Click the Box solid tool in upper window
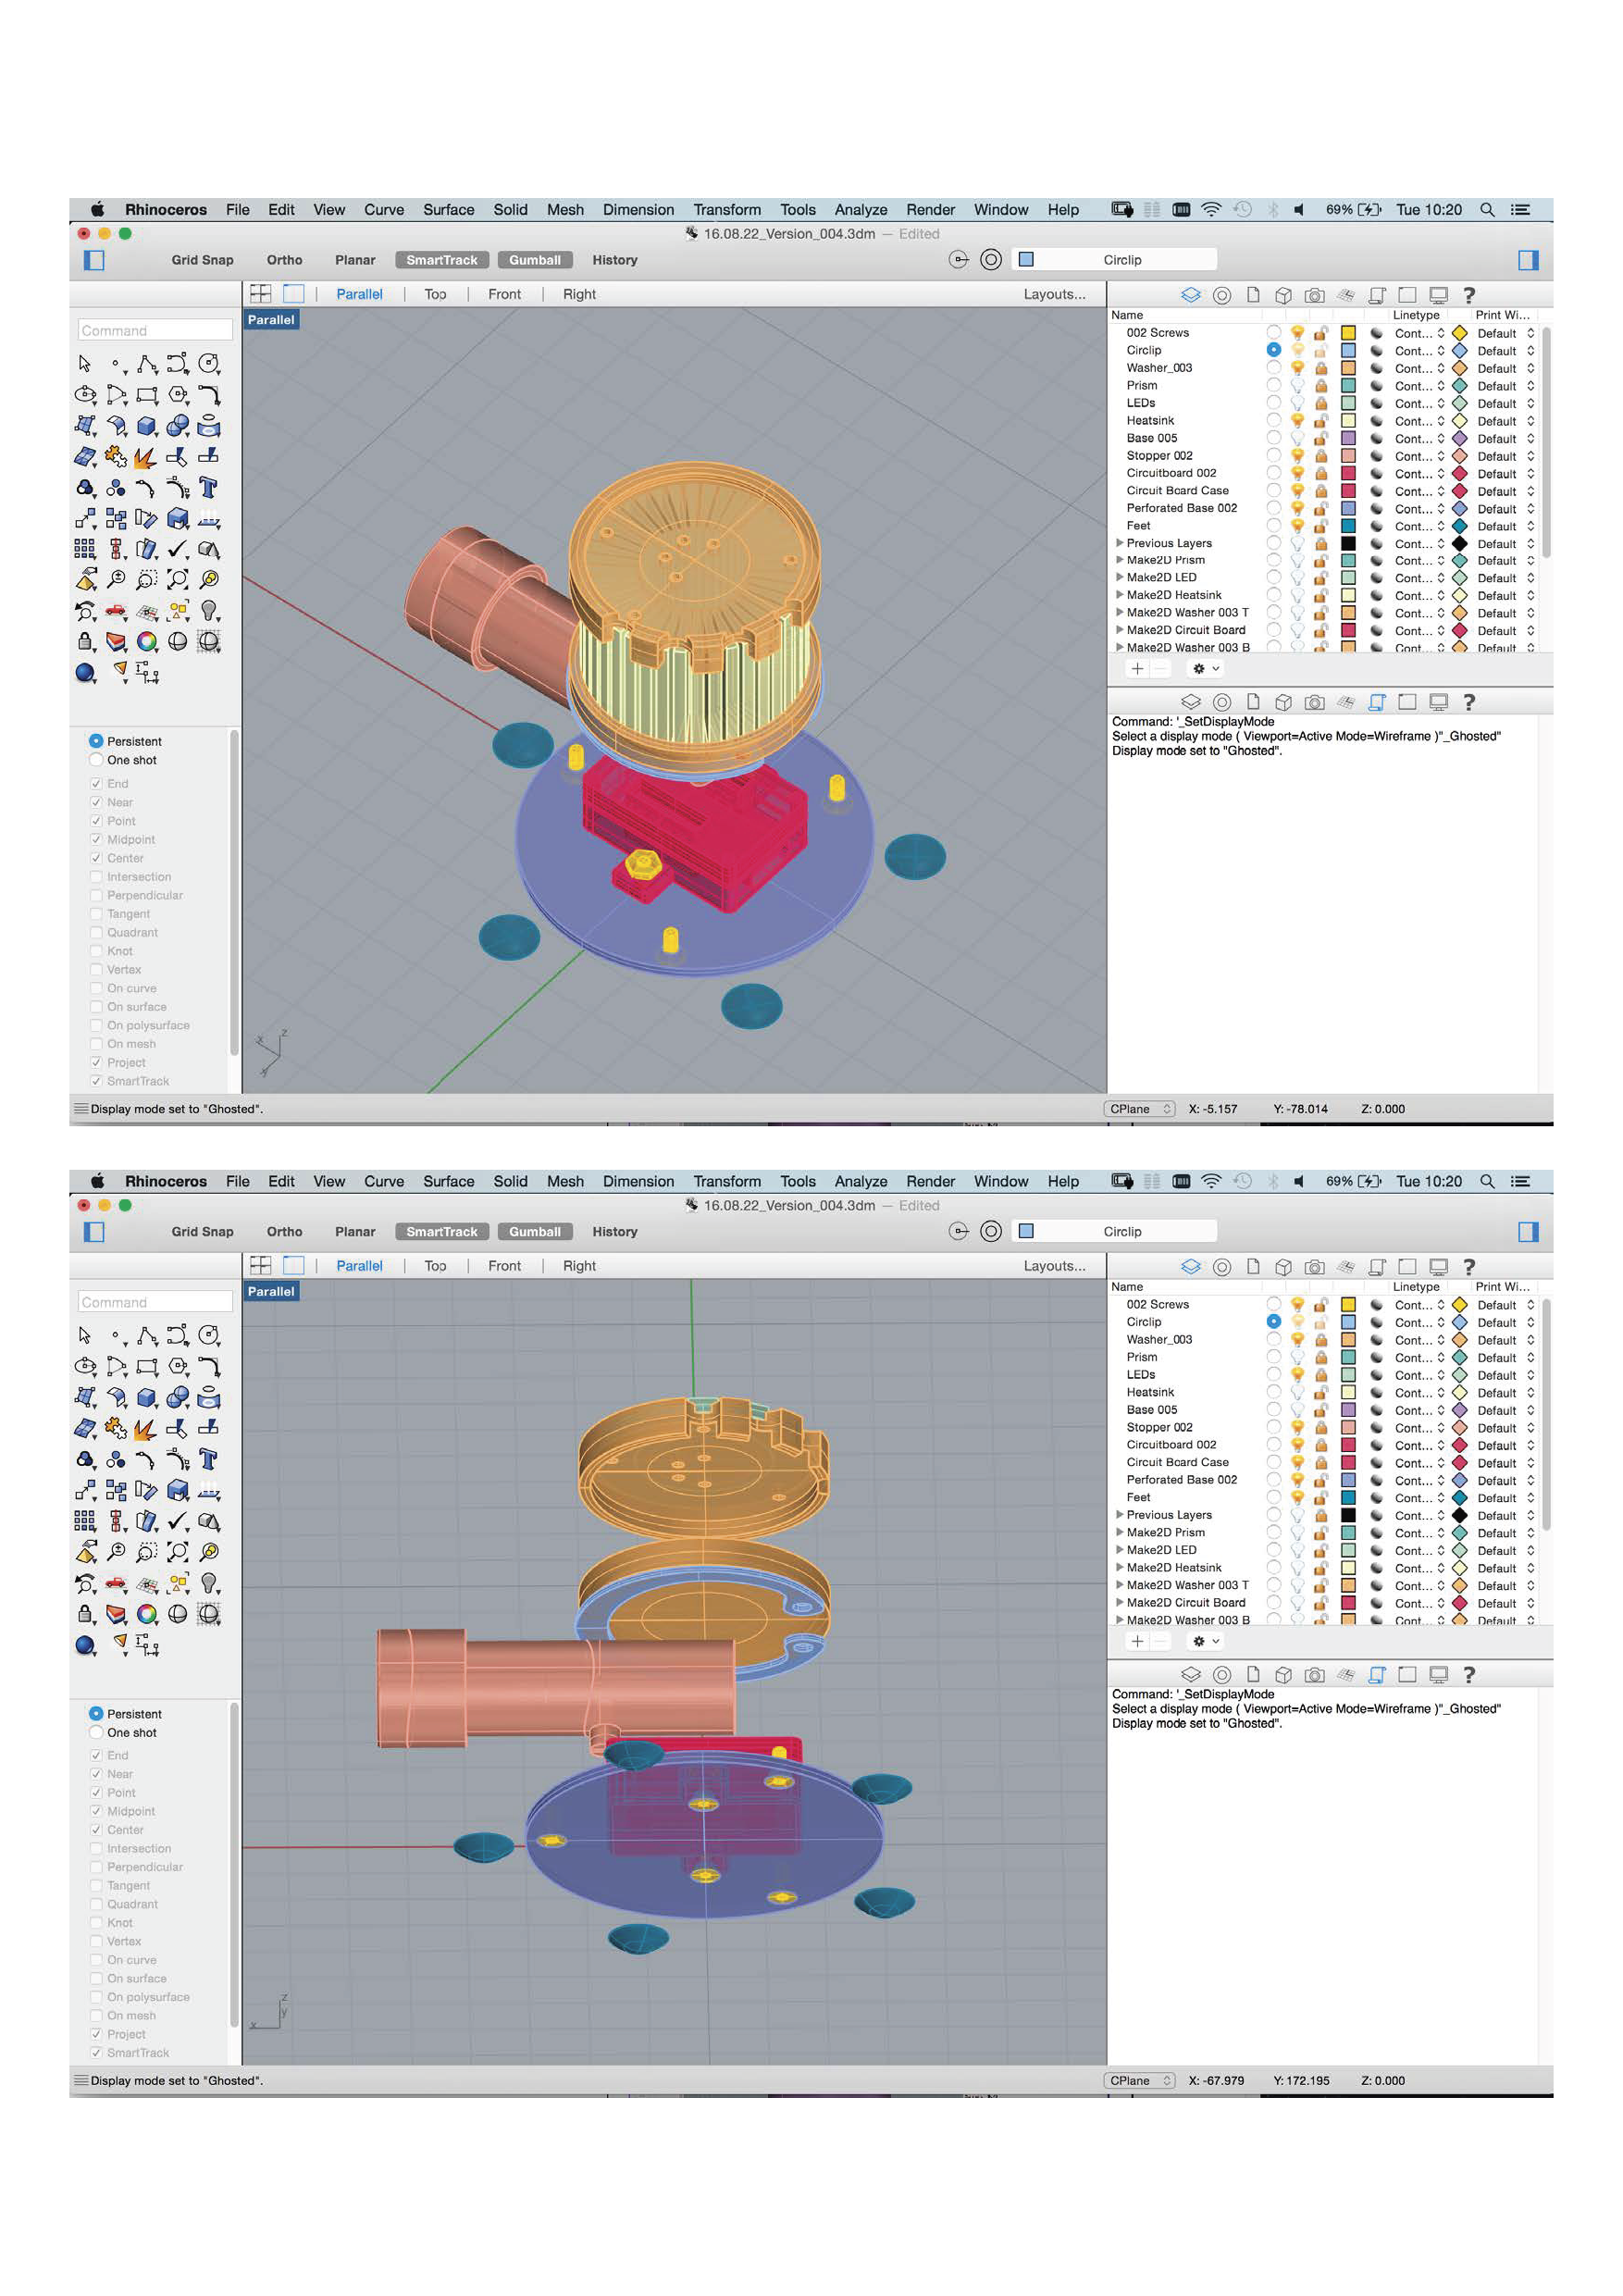Screen dimensions: 1623x2296 [147, 426]
